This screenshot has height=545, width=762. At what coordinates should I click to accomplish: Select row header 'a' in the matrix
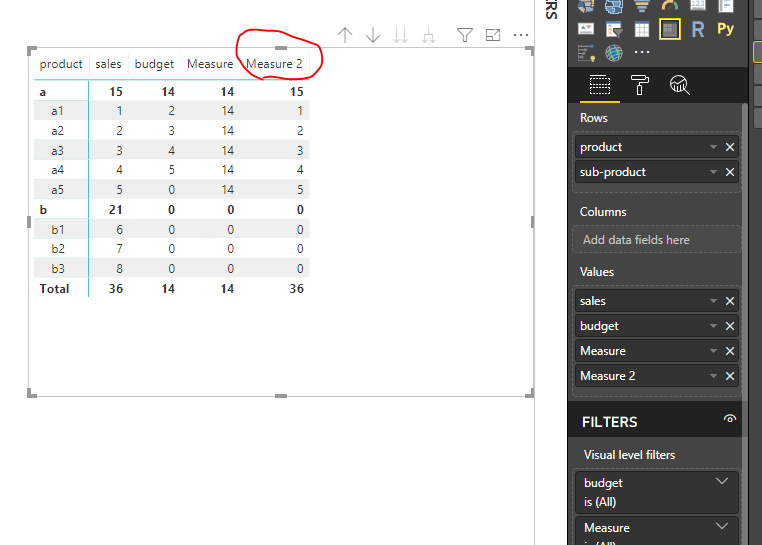43,92
